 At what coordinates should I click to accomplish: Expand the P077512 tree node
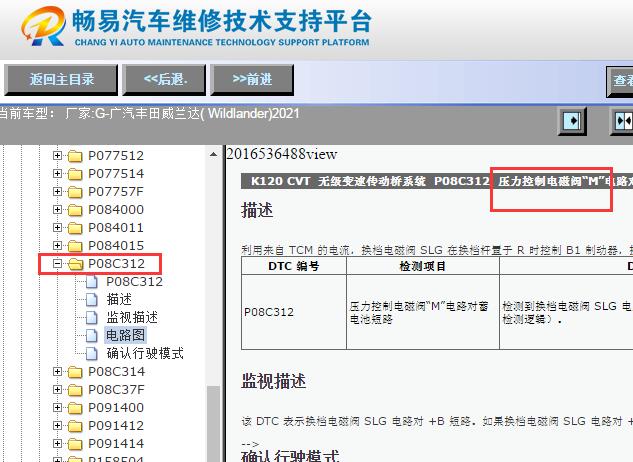(57, 155)
